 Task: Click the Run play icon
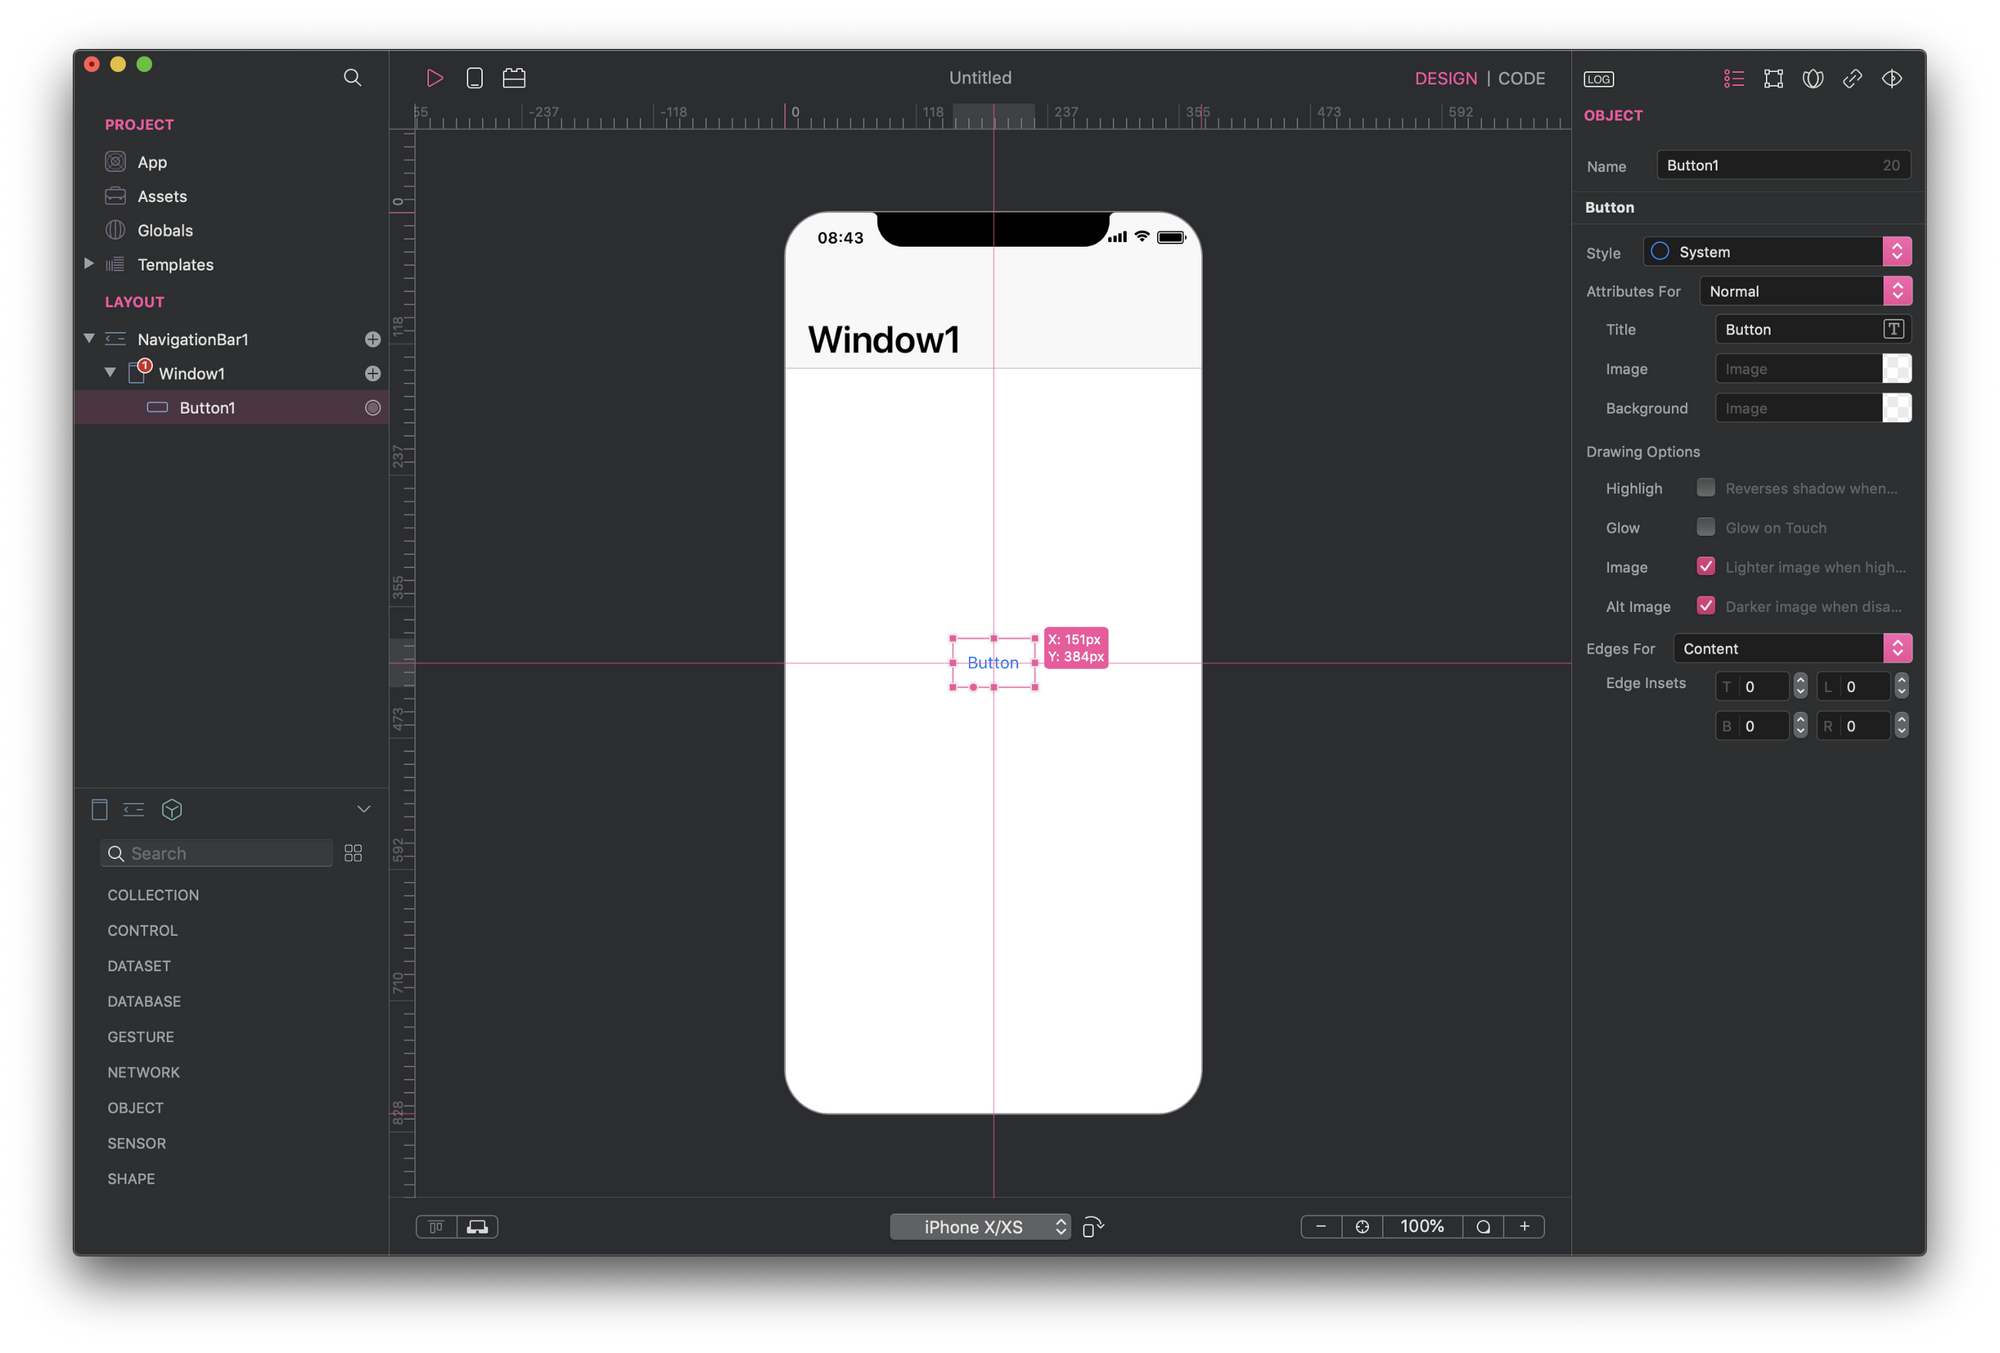pyautogui.click(x=435, y=78)
